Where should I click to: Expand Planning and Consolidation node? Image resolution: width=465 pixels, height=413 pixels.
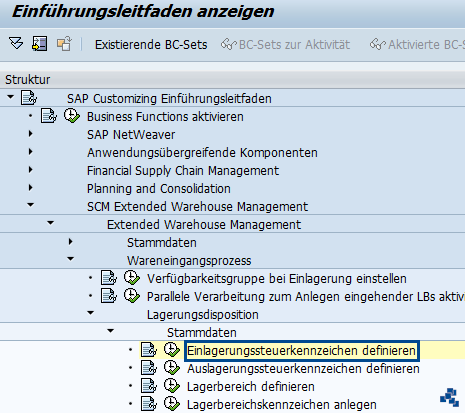click(x=31, y=188)
